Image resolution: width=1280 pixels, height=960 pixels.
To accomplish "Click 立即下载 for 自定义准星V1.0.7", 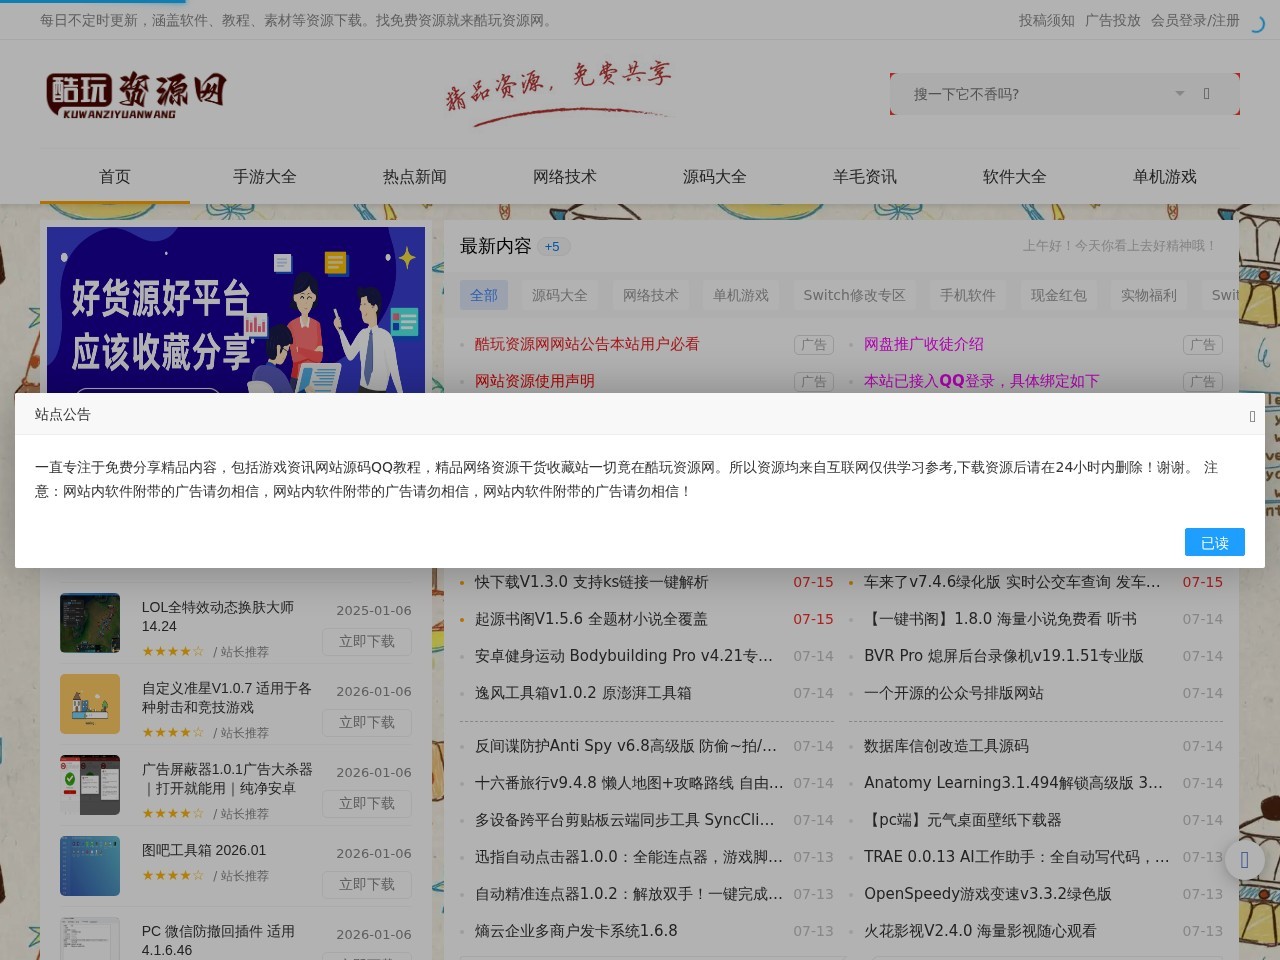I will point(367,722).
